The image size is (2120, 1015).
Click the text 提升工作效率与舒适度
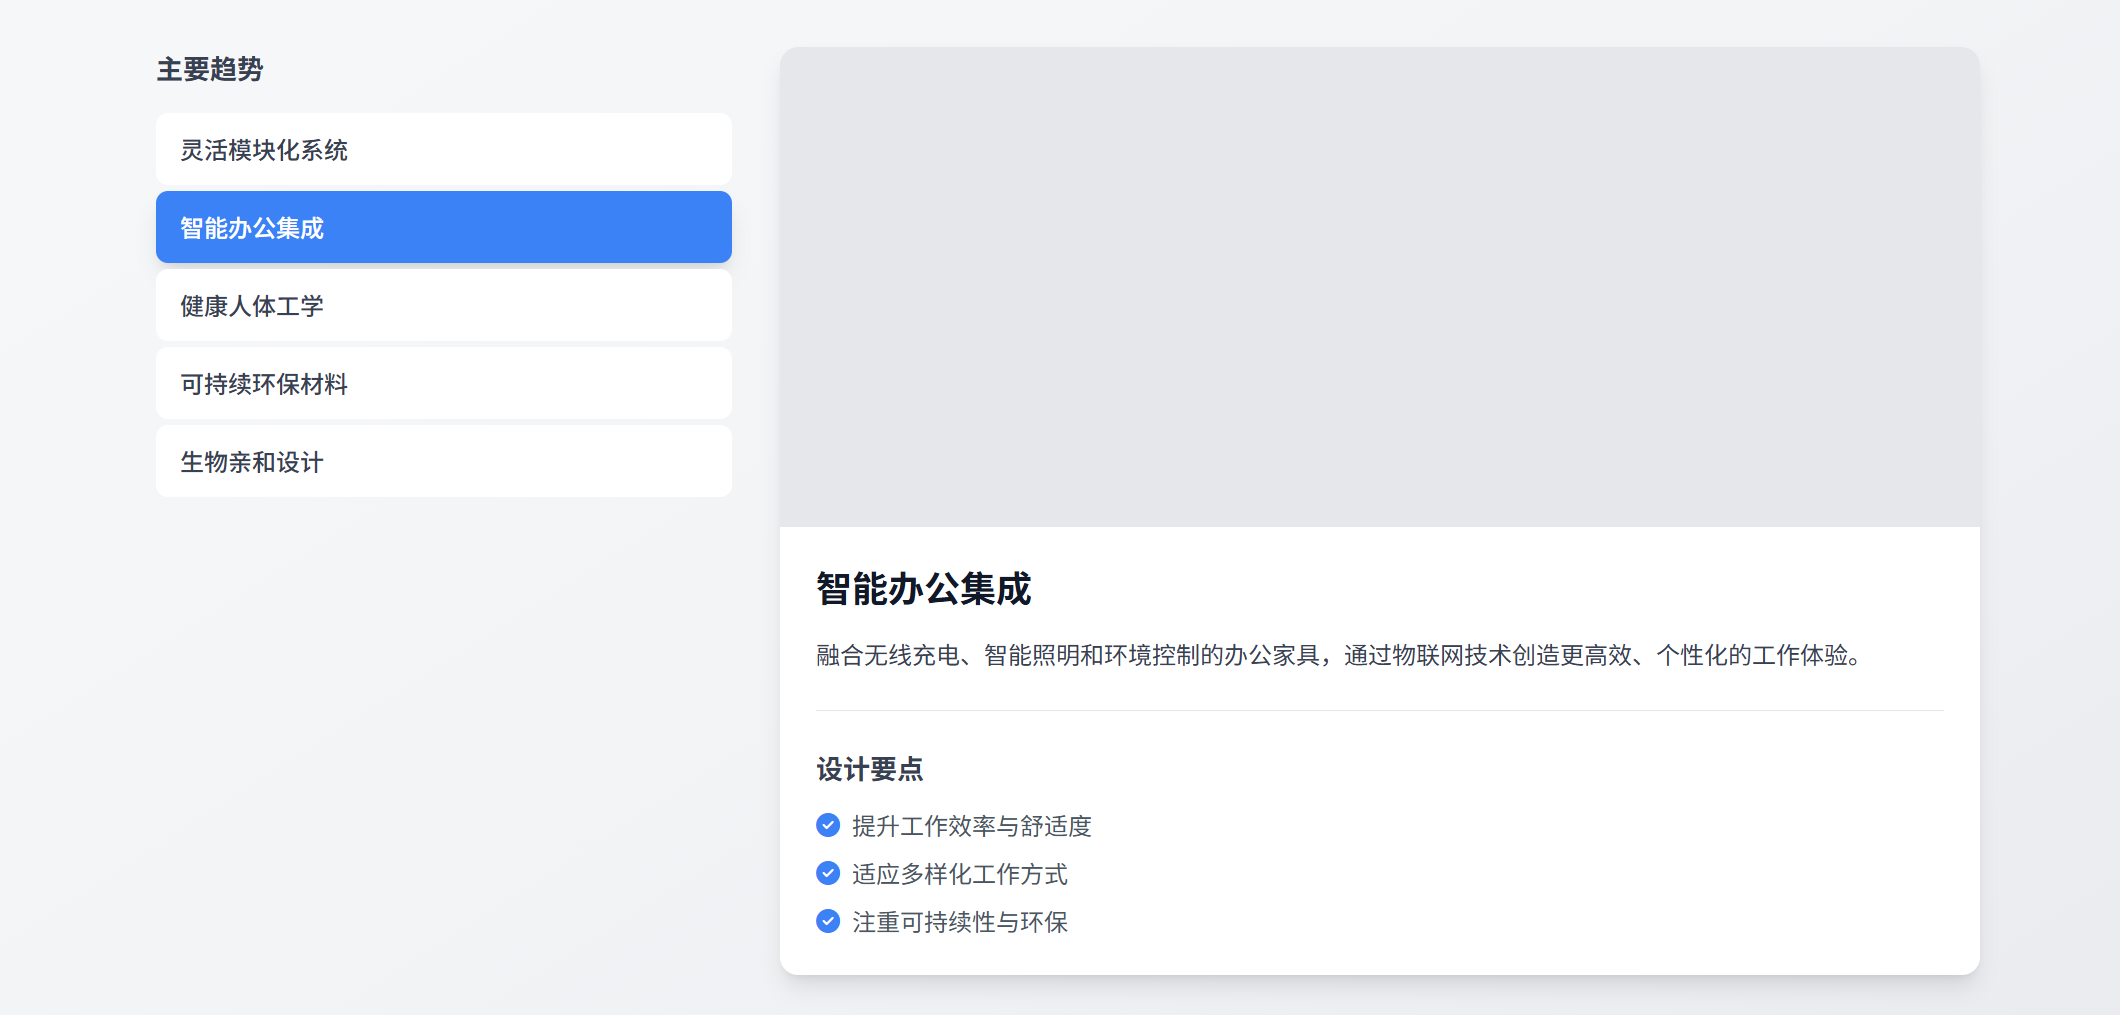(972, 826)
